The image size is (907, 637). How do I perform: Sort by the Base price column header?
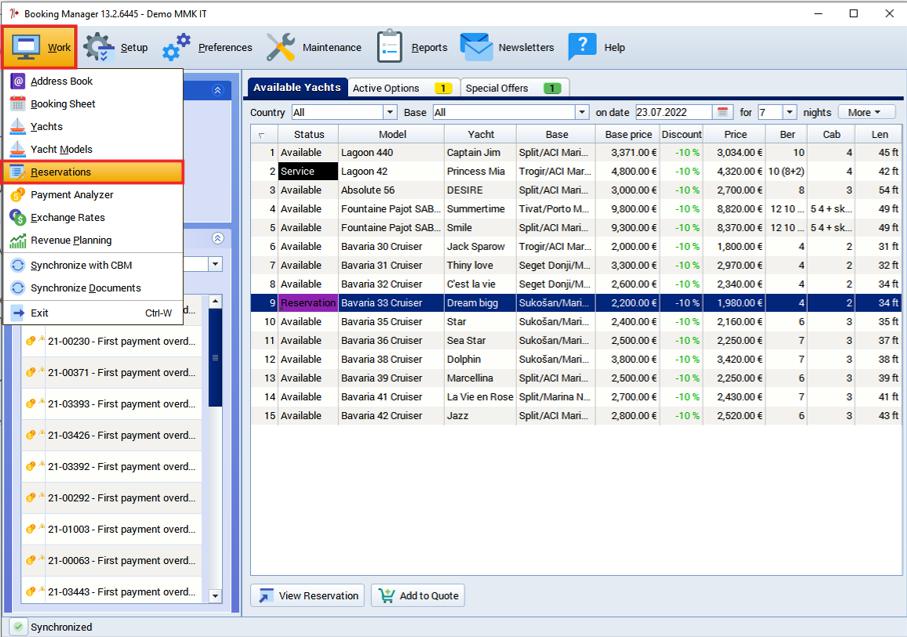[x=628, y=134]
